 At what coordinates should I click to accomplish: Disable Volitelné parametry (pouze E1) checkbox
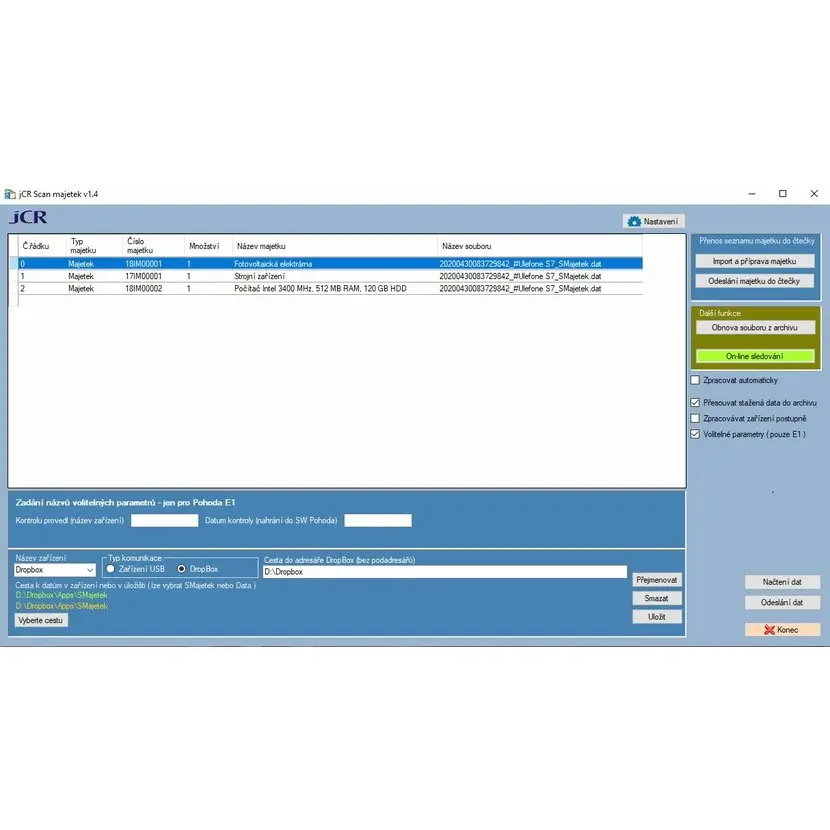(x=695, y=434)
